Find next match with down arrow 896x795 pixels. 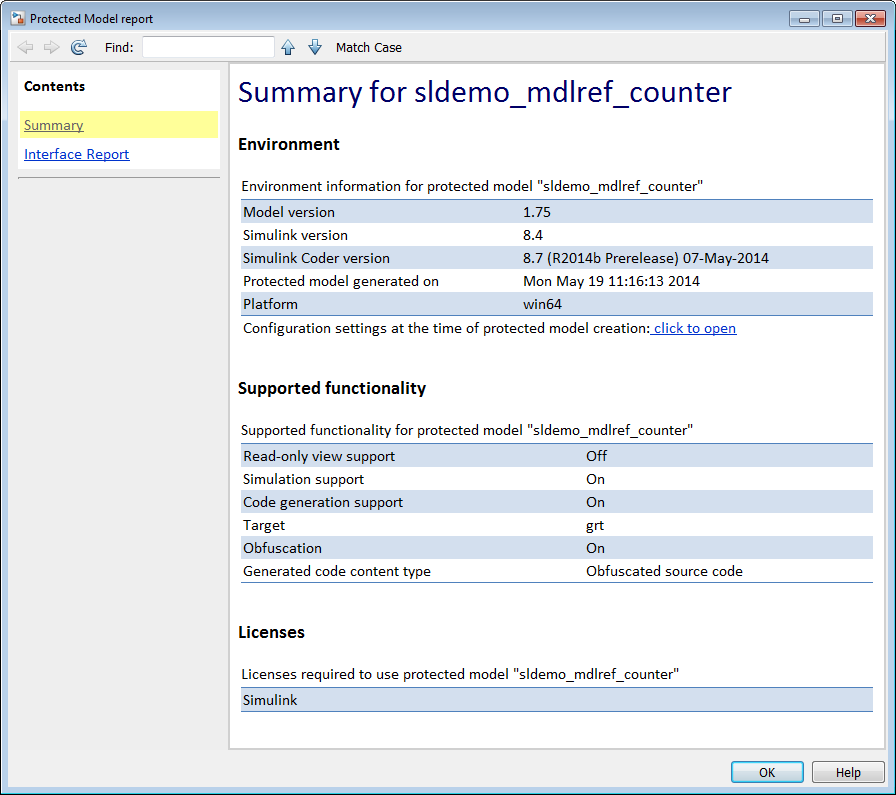315,47
